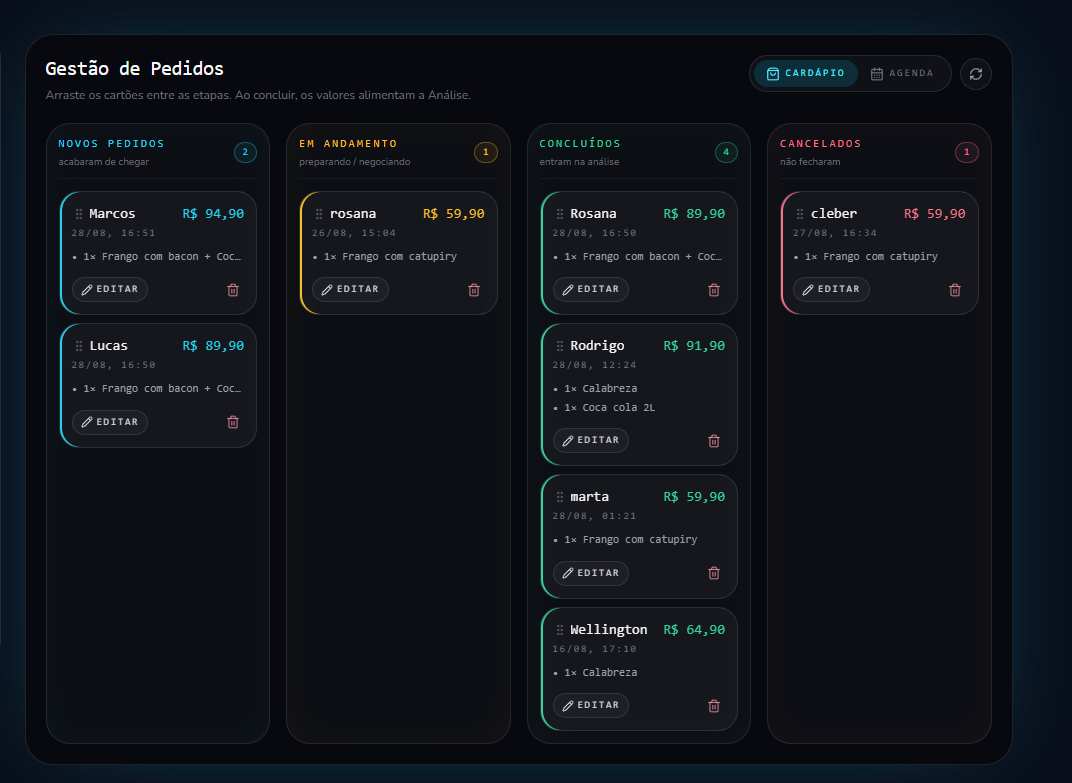Click the date 28/08, 12:24 on Rodrigo card
The height and width of the screenshot is (783, 1072).
(594, 365)
